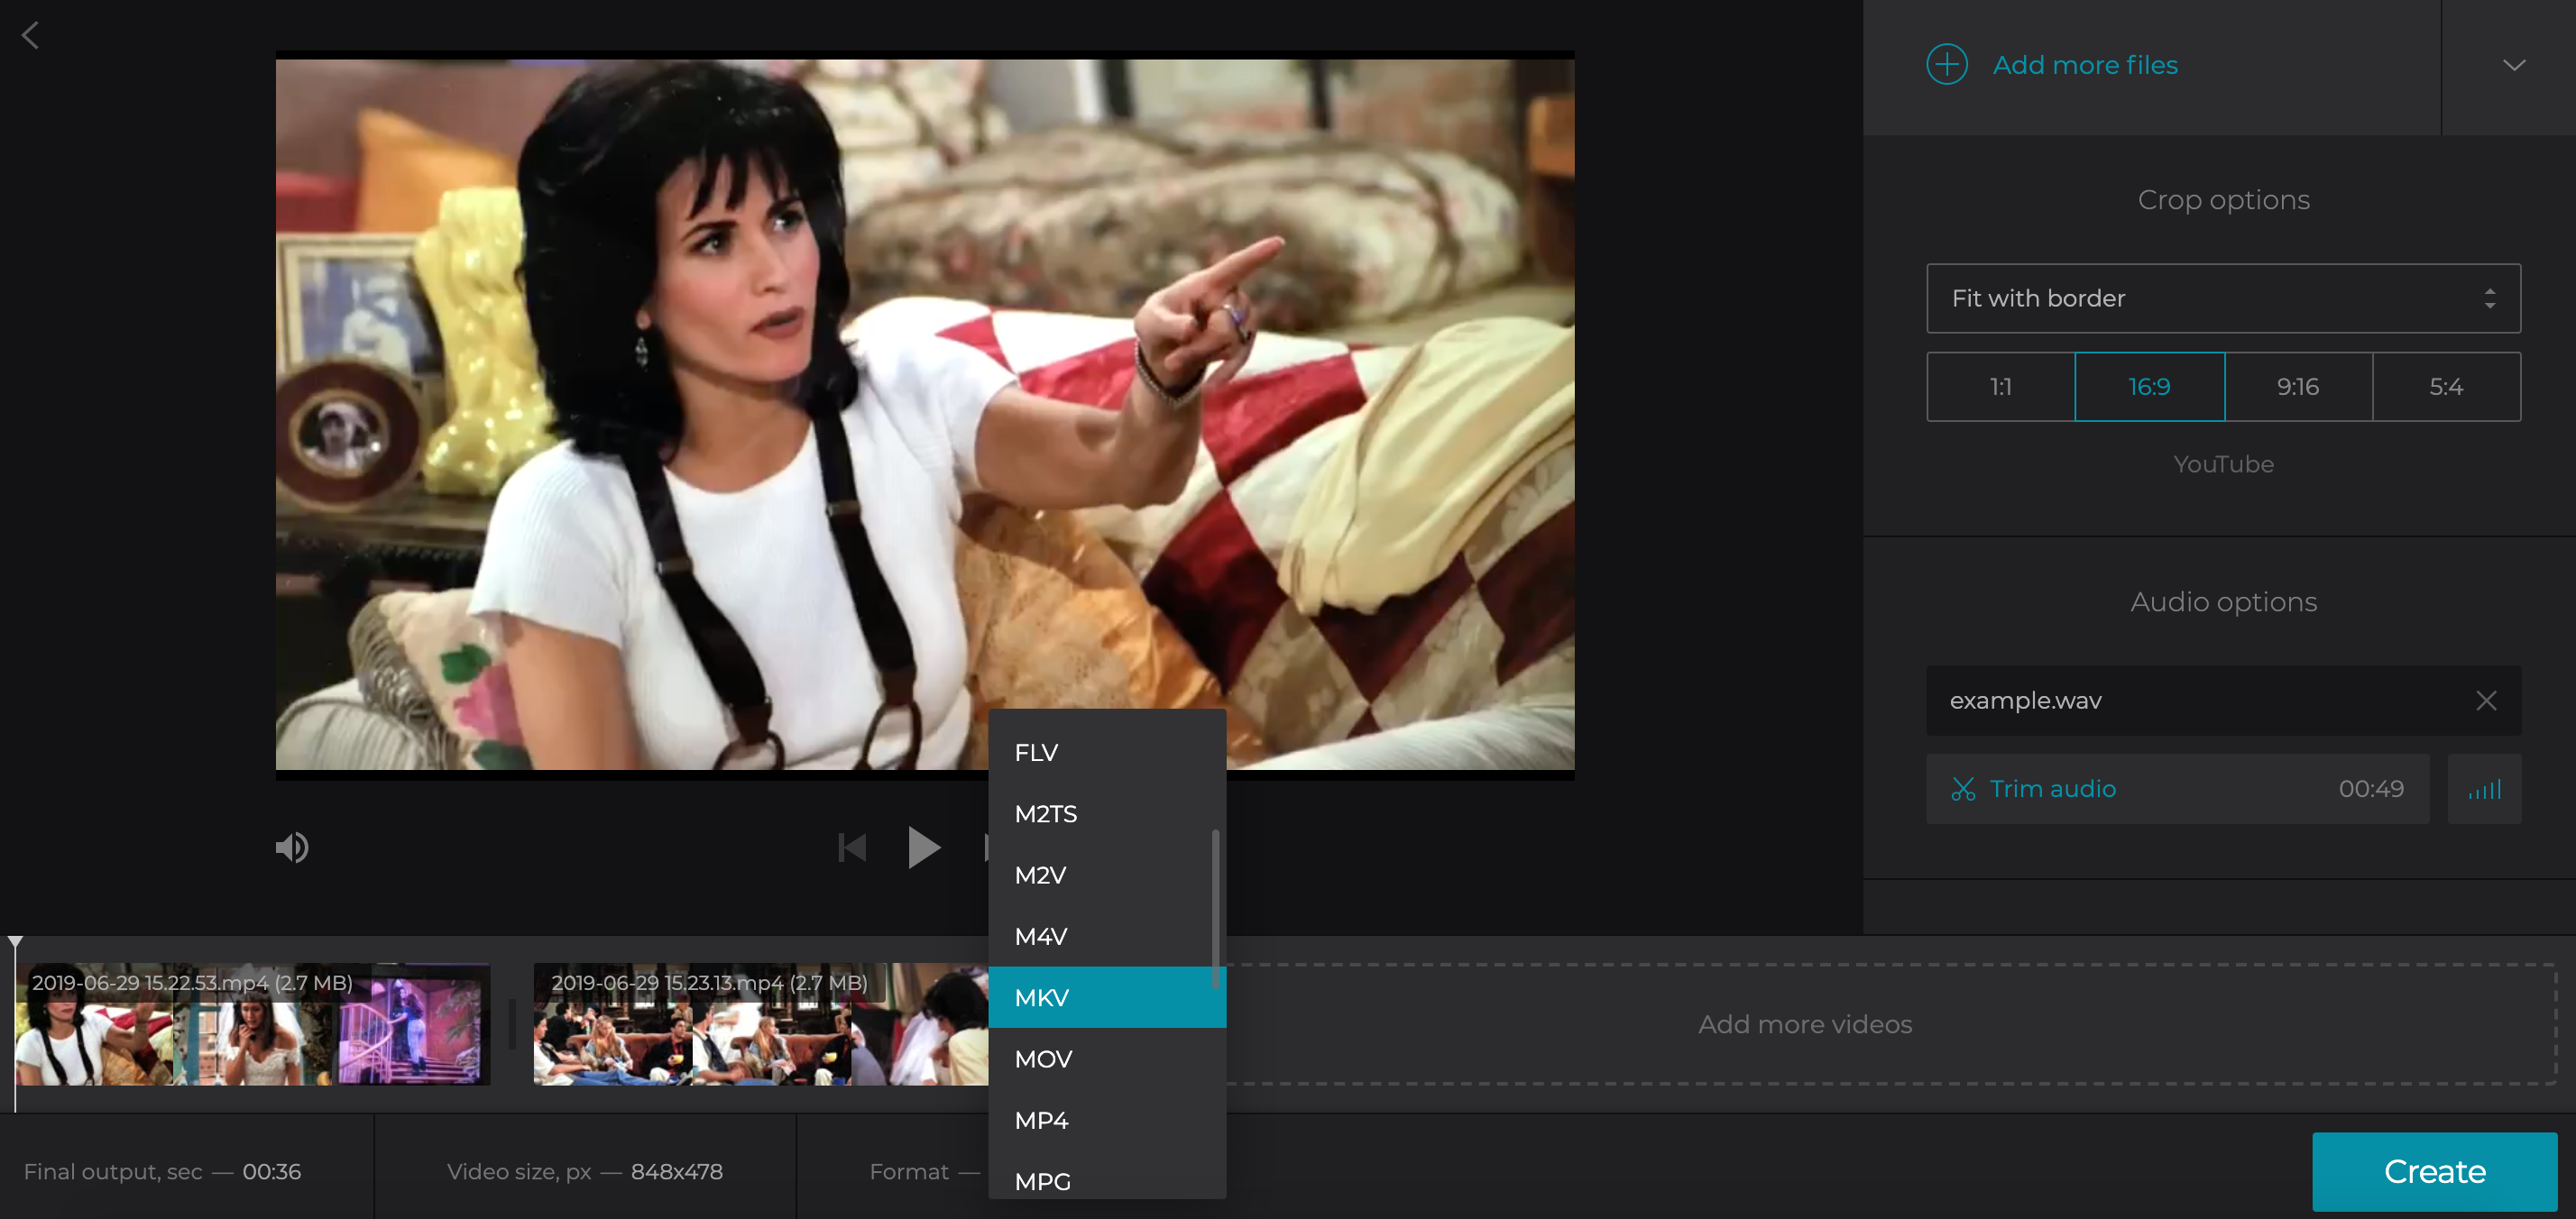Click the plus icon beside Add more files
This screenshot has height=1219, width=2576.
(1946, 64)
